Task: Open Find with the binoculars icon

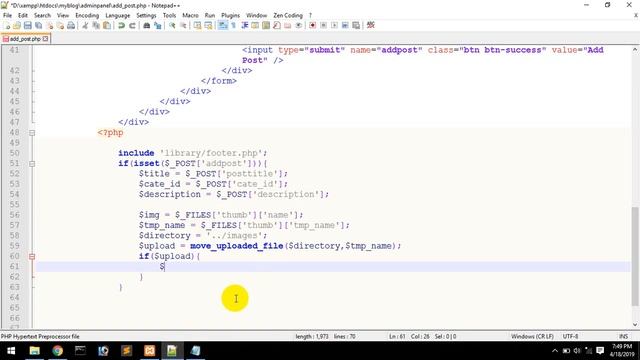Action: click(x=146, y=25)
